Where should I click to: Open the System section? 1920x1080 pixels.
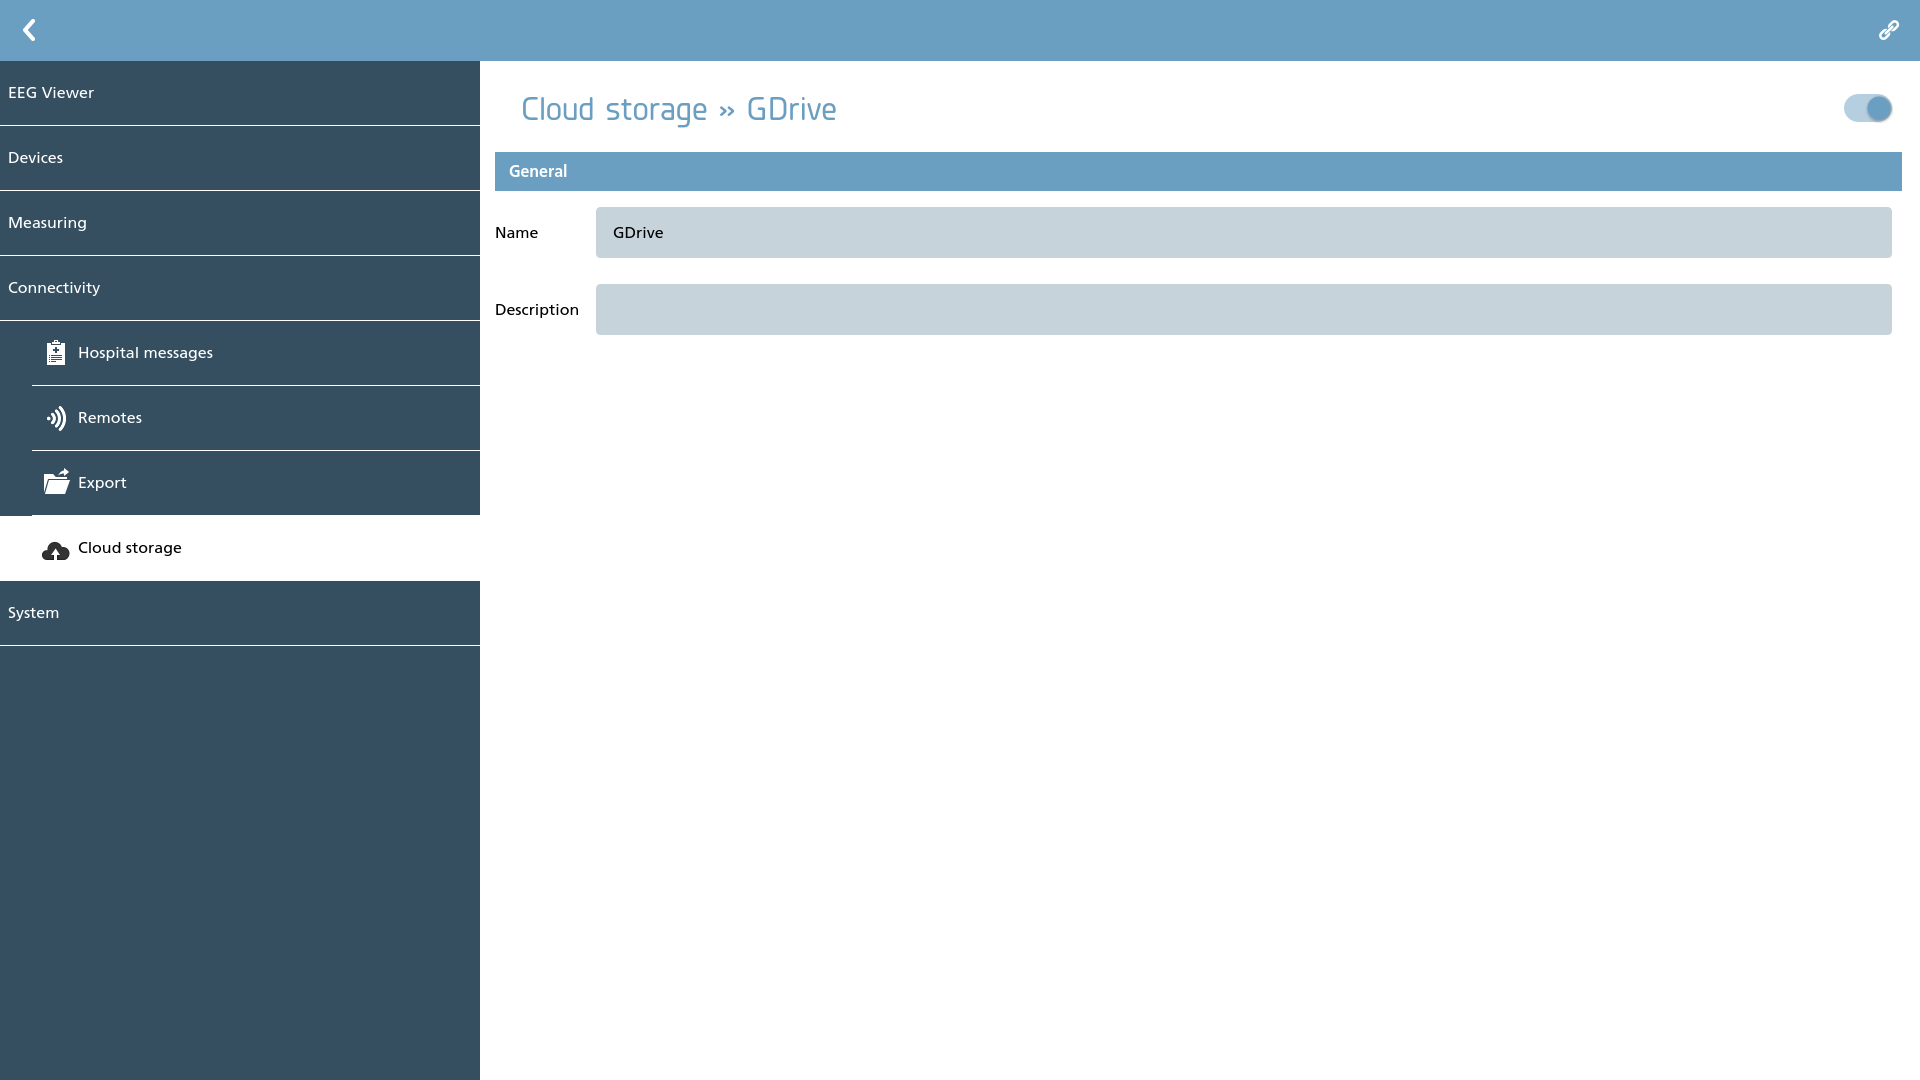(240, 613)
